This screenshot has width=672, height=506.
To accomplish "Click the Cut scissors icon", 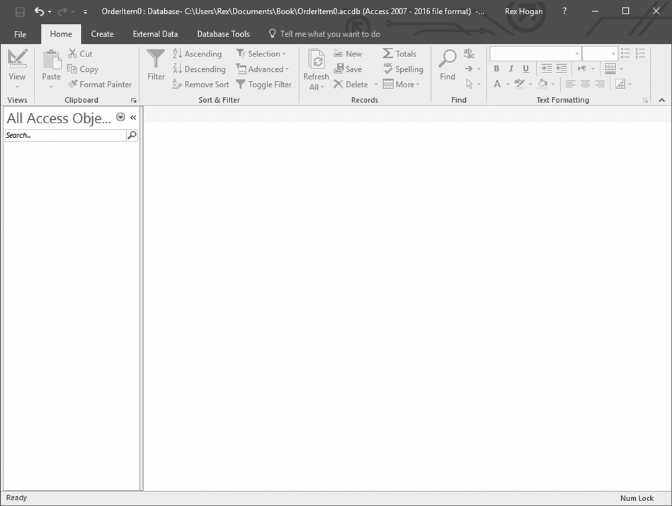I will tap(73, 54).
